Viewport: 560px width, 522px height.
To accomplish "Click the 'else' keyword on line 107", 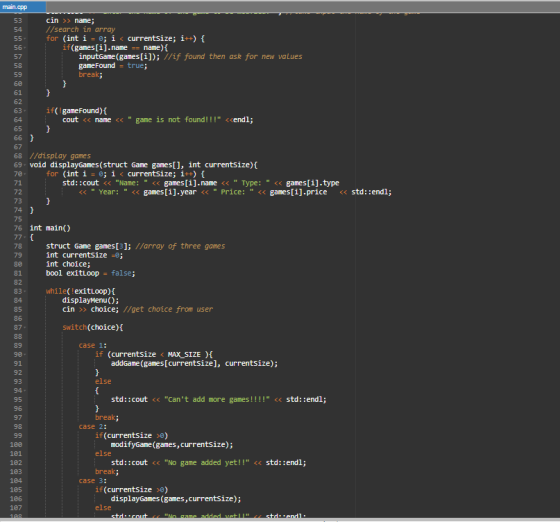I will tap(103, 508).
